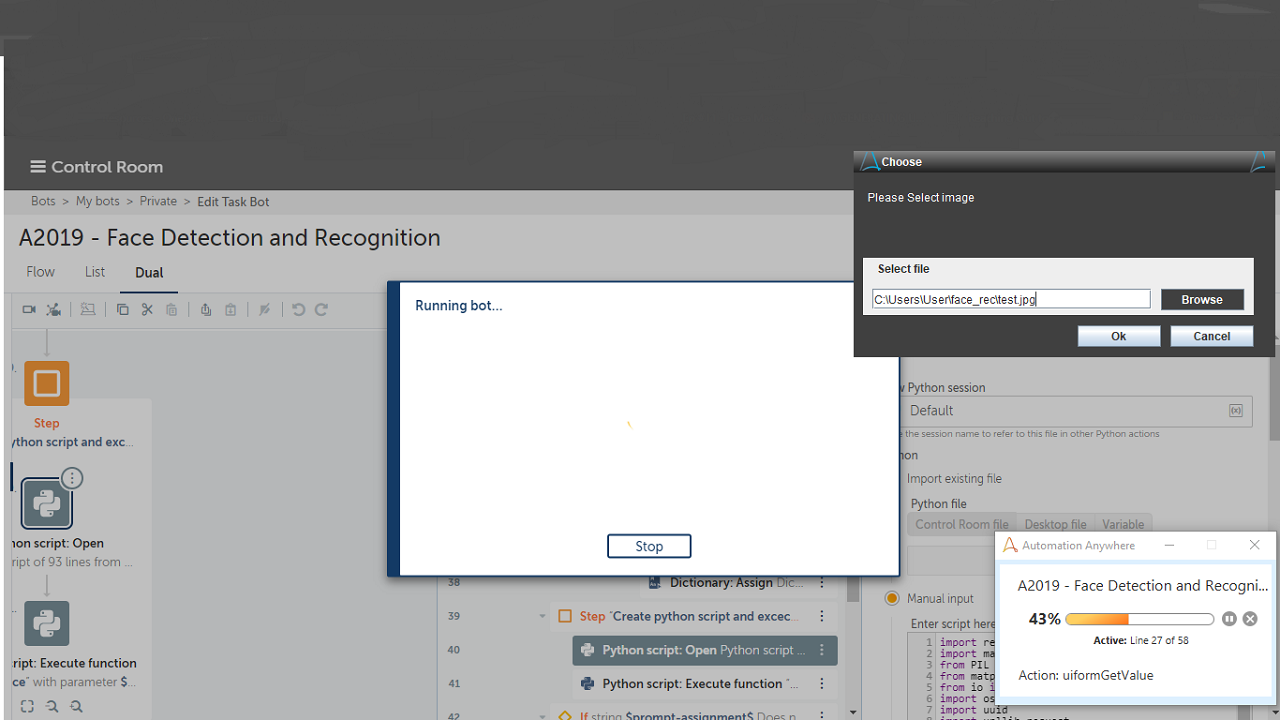
Task: Select the Python script Execute function row 41
Action: click(x=705, y=684)
